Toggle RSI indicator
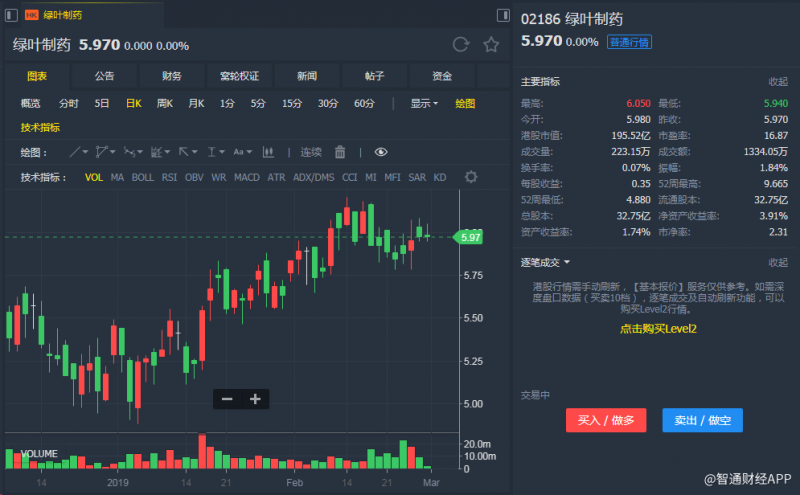This screenshot has height=495, width=800. [x=169, y=178]
